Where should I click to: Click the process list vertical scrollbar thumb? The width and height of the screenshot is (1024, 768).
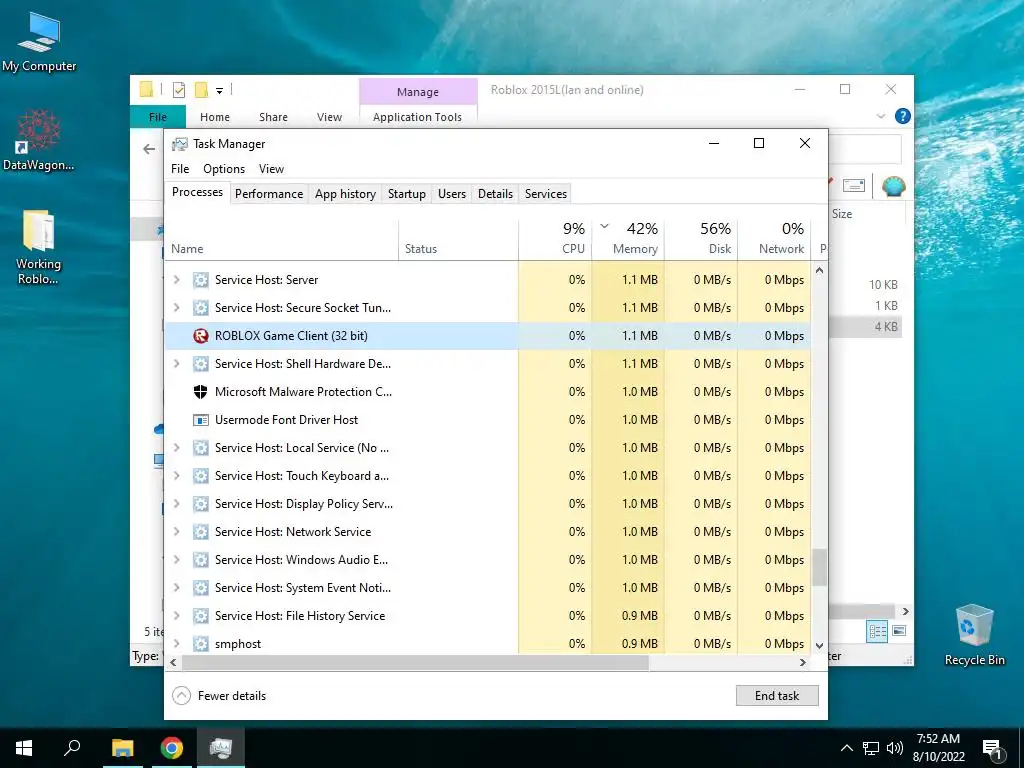point(819,568)
